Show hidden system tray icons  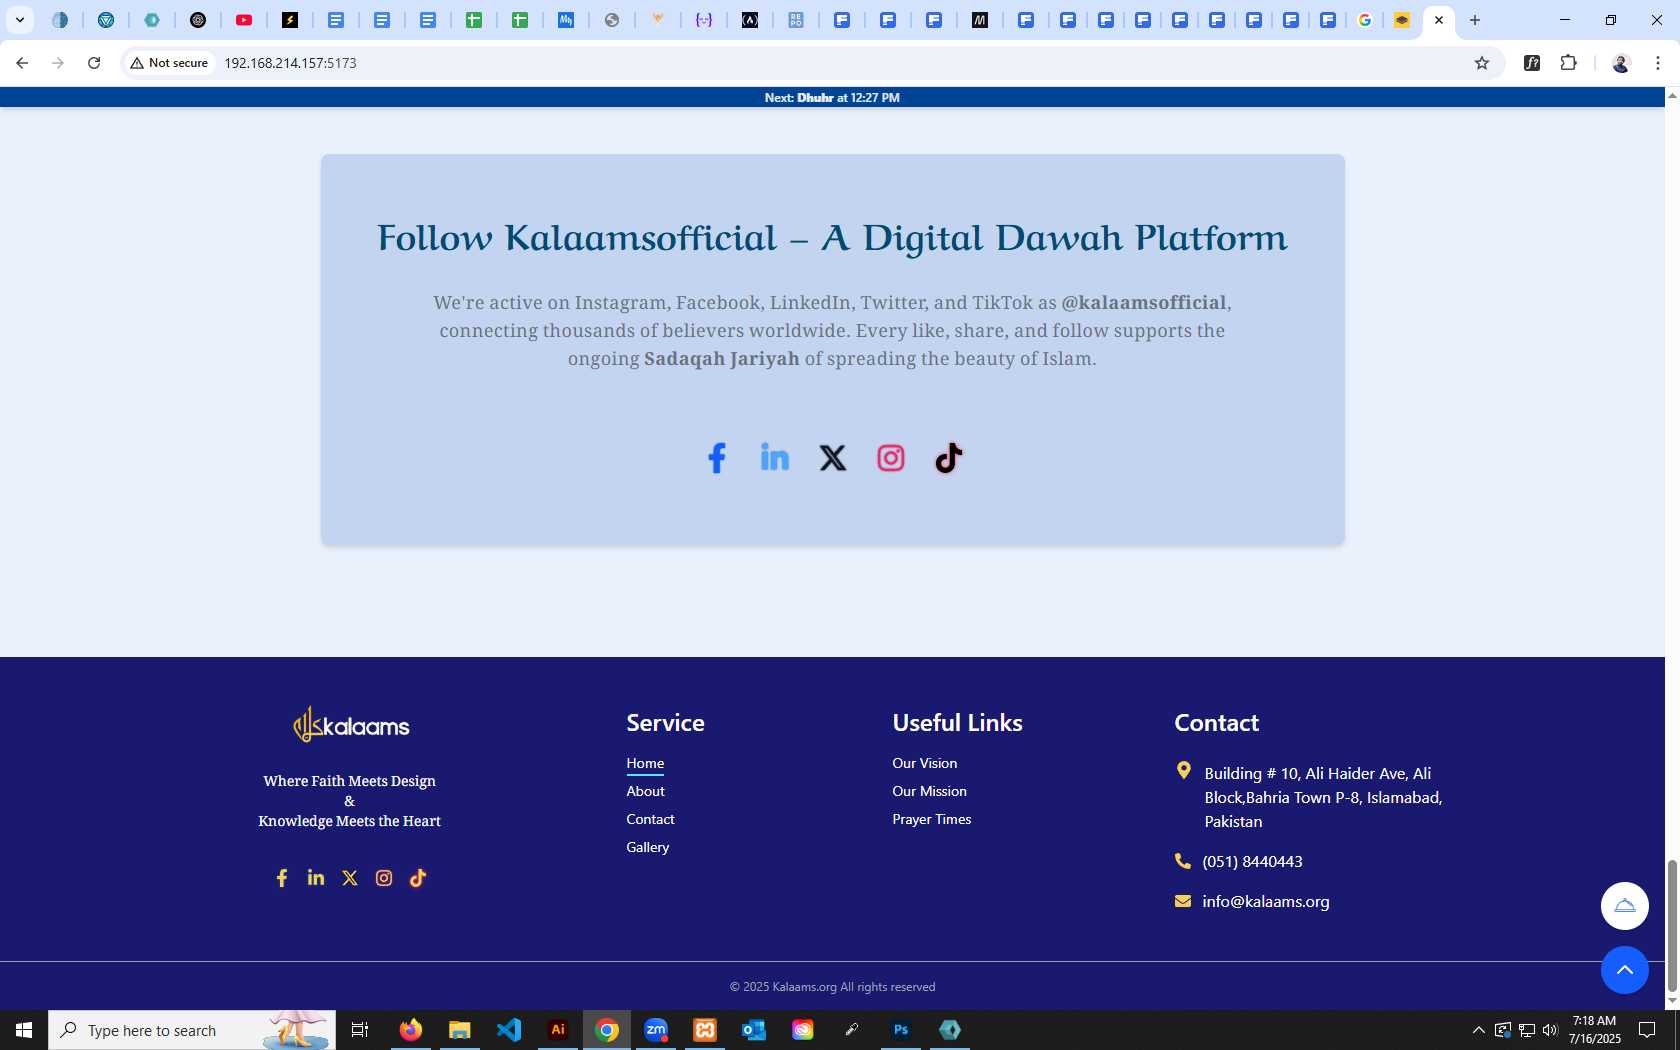[1478, 1030]
